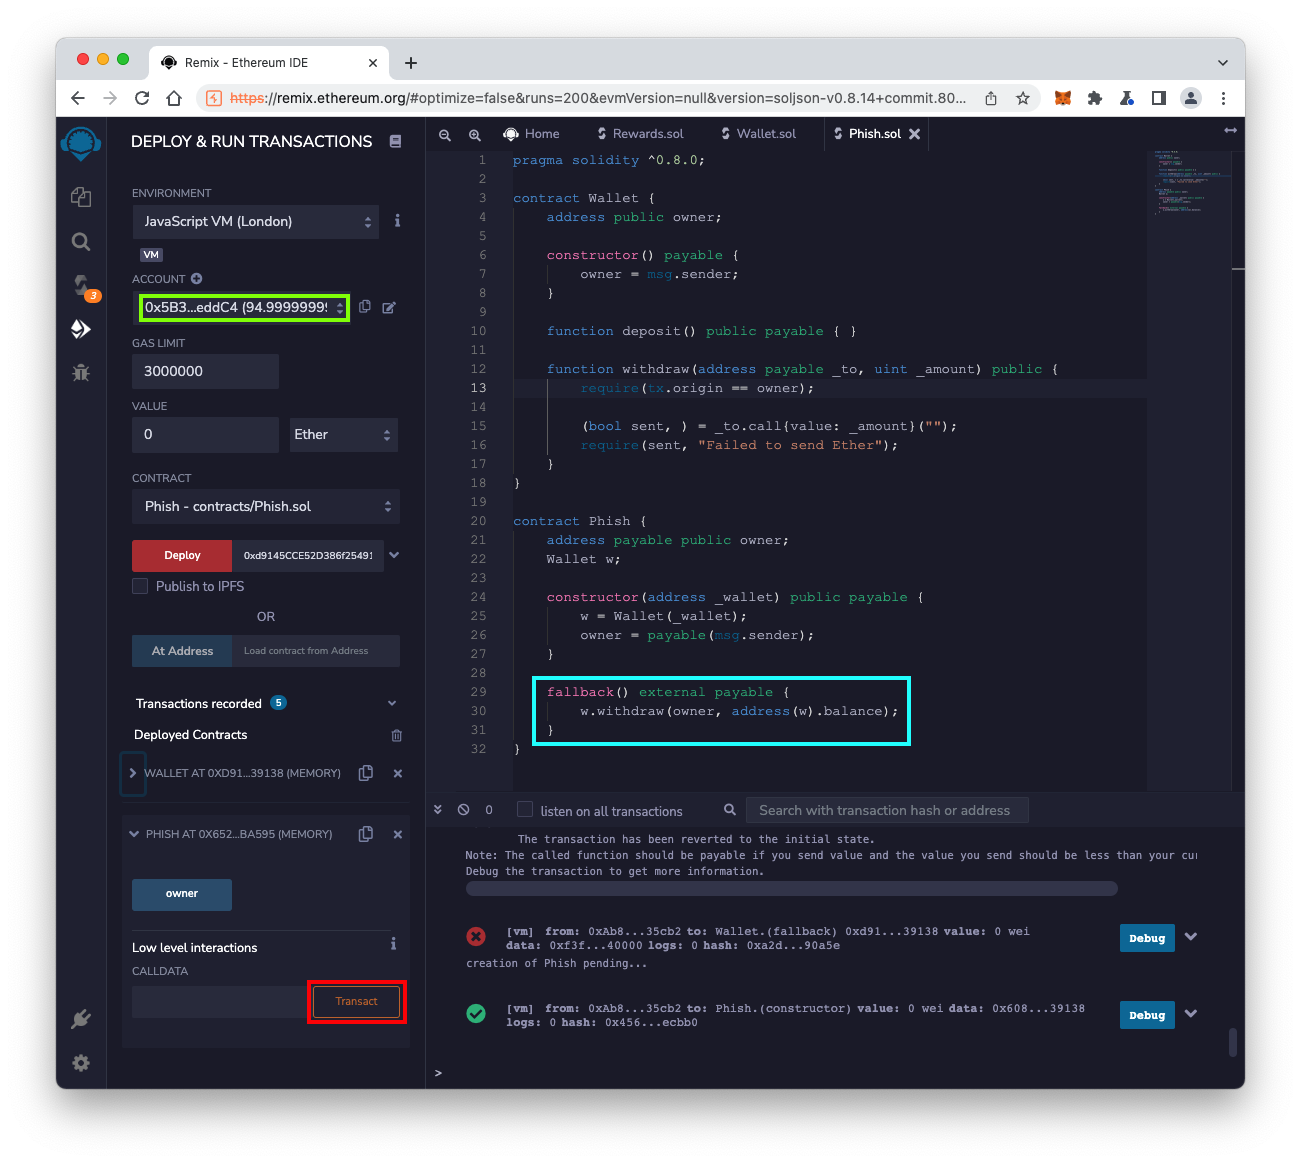Click the At Address button
Image resolution: width=1301 pixels, height=1163 pixels.
tap(182, 651)
